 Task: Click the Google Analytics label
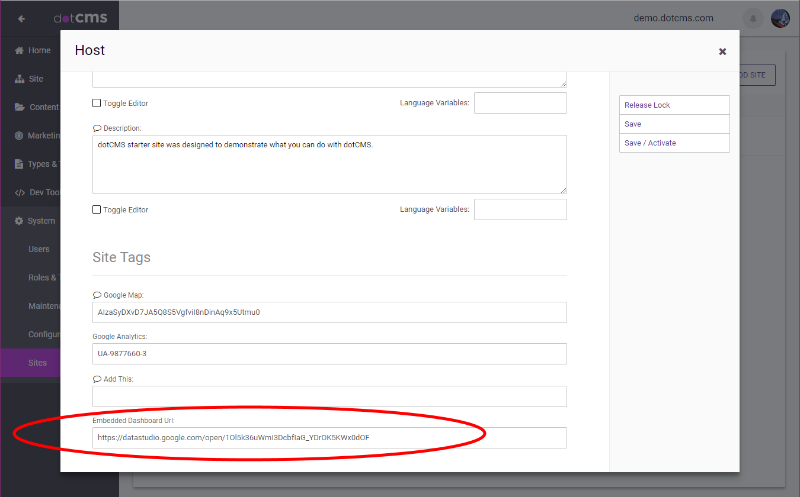click(120, 337)
